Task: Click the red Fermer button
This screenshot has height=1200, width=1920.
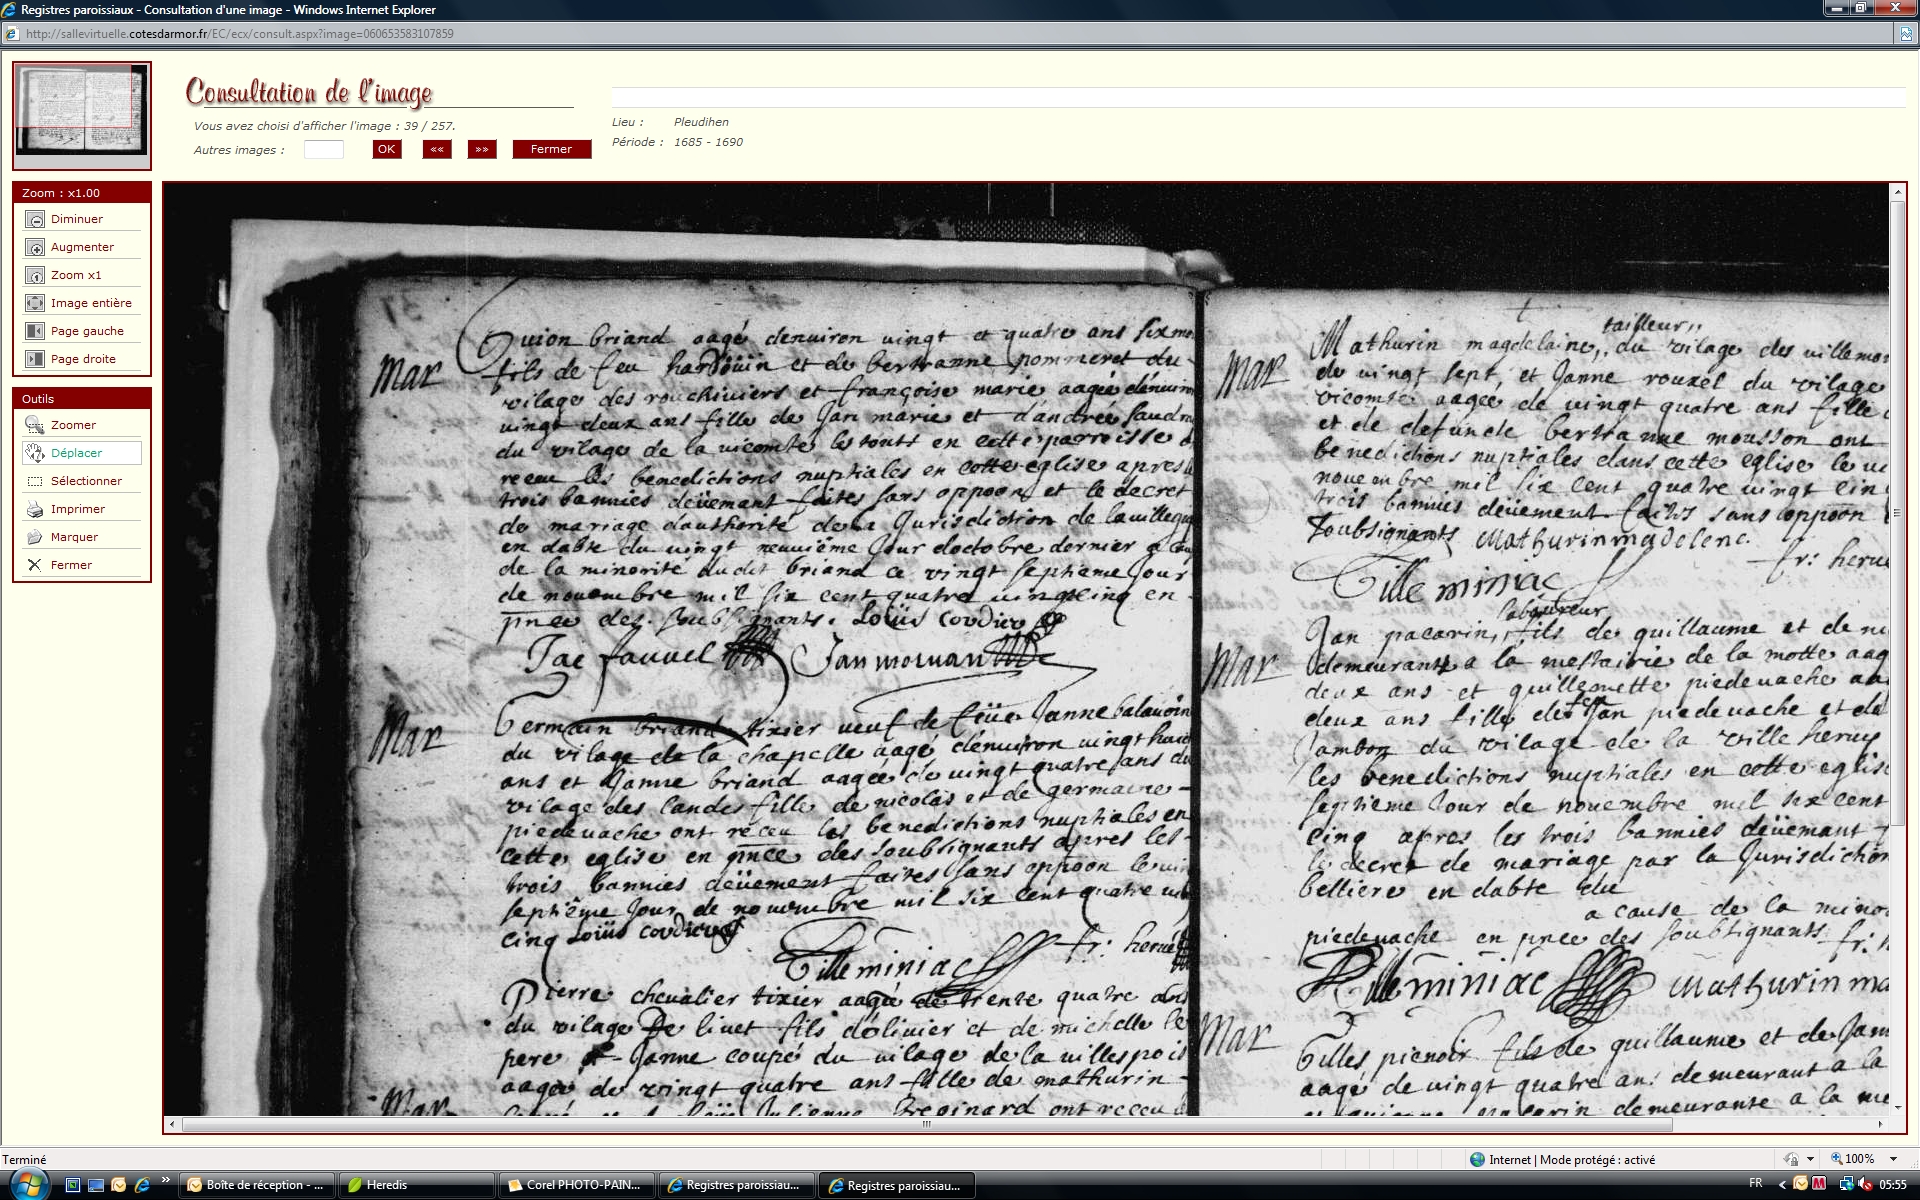Action: point(551,149)
